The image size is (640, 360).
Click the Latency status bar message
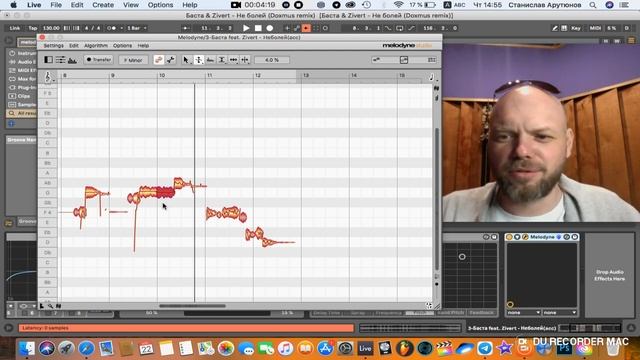click(186, 328)
